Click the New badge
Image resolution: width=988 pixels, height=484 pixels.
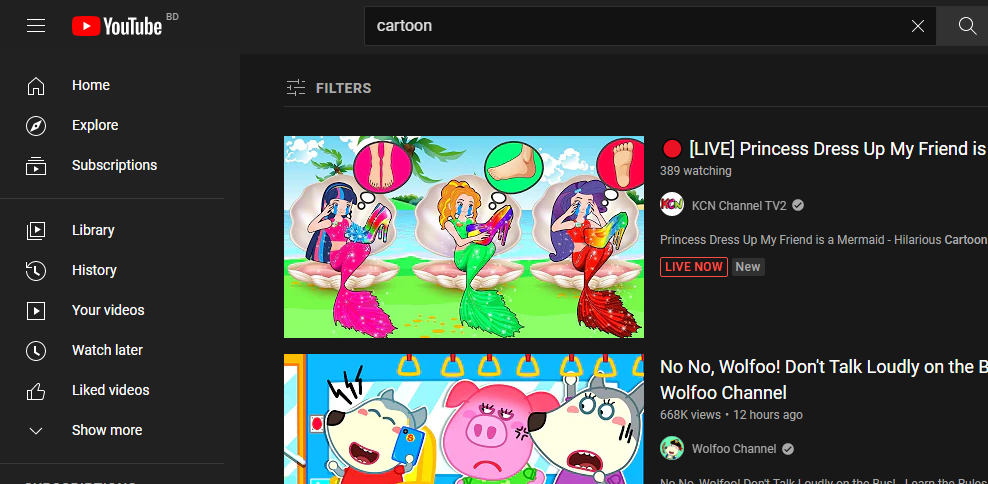coord(748,267)
